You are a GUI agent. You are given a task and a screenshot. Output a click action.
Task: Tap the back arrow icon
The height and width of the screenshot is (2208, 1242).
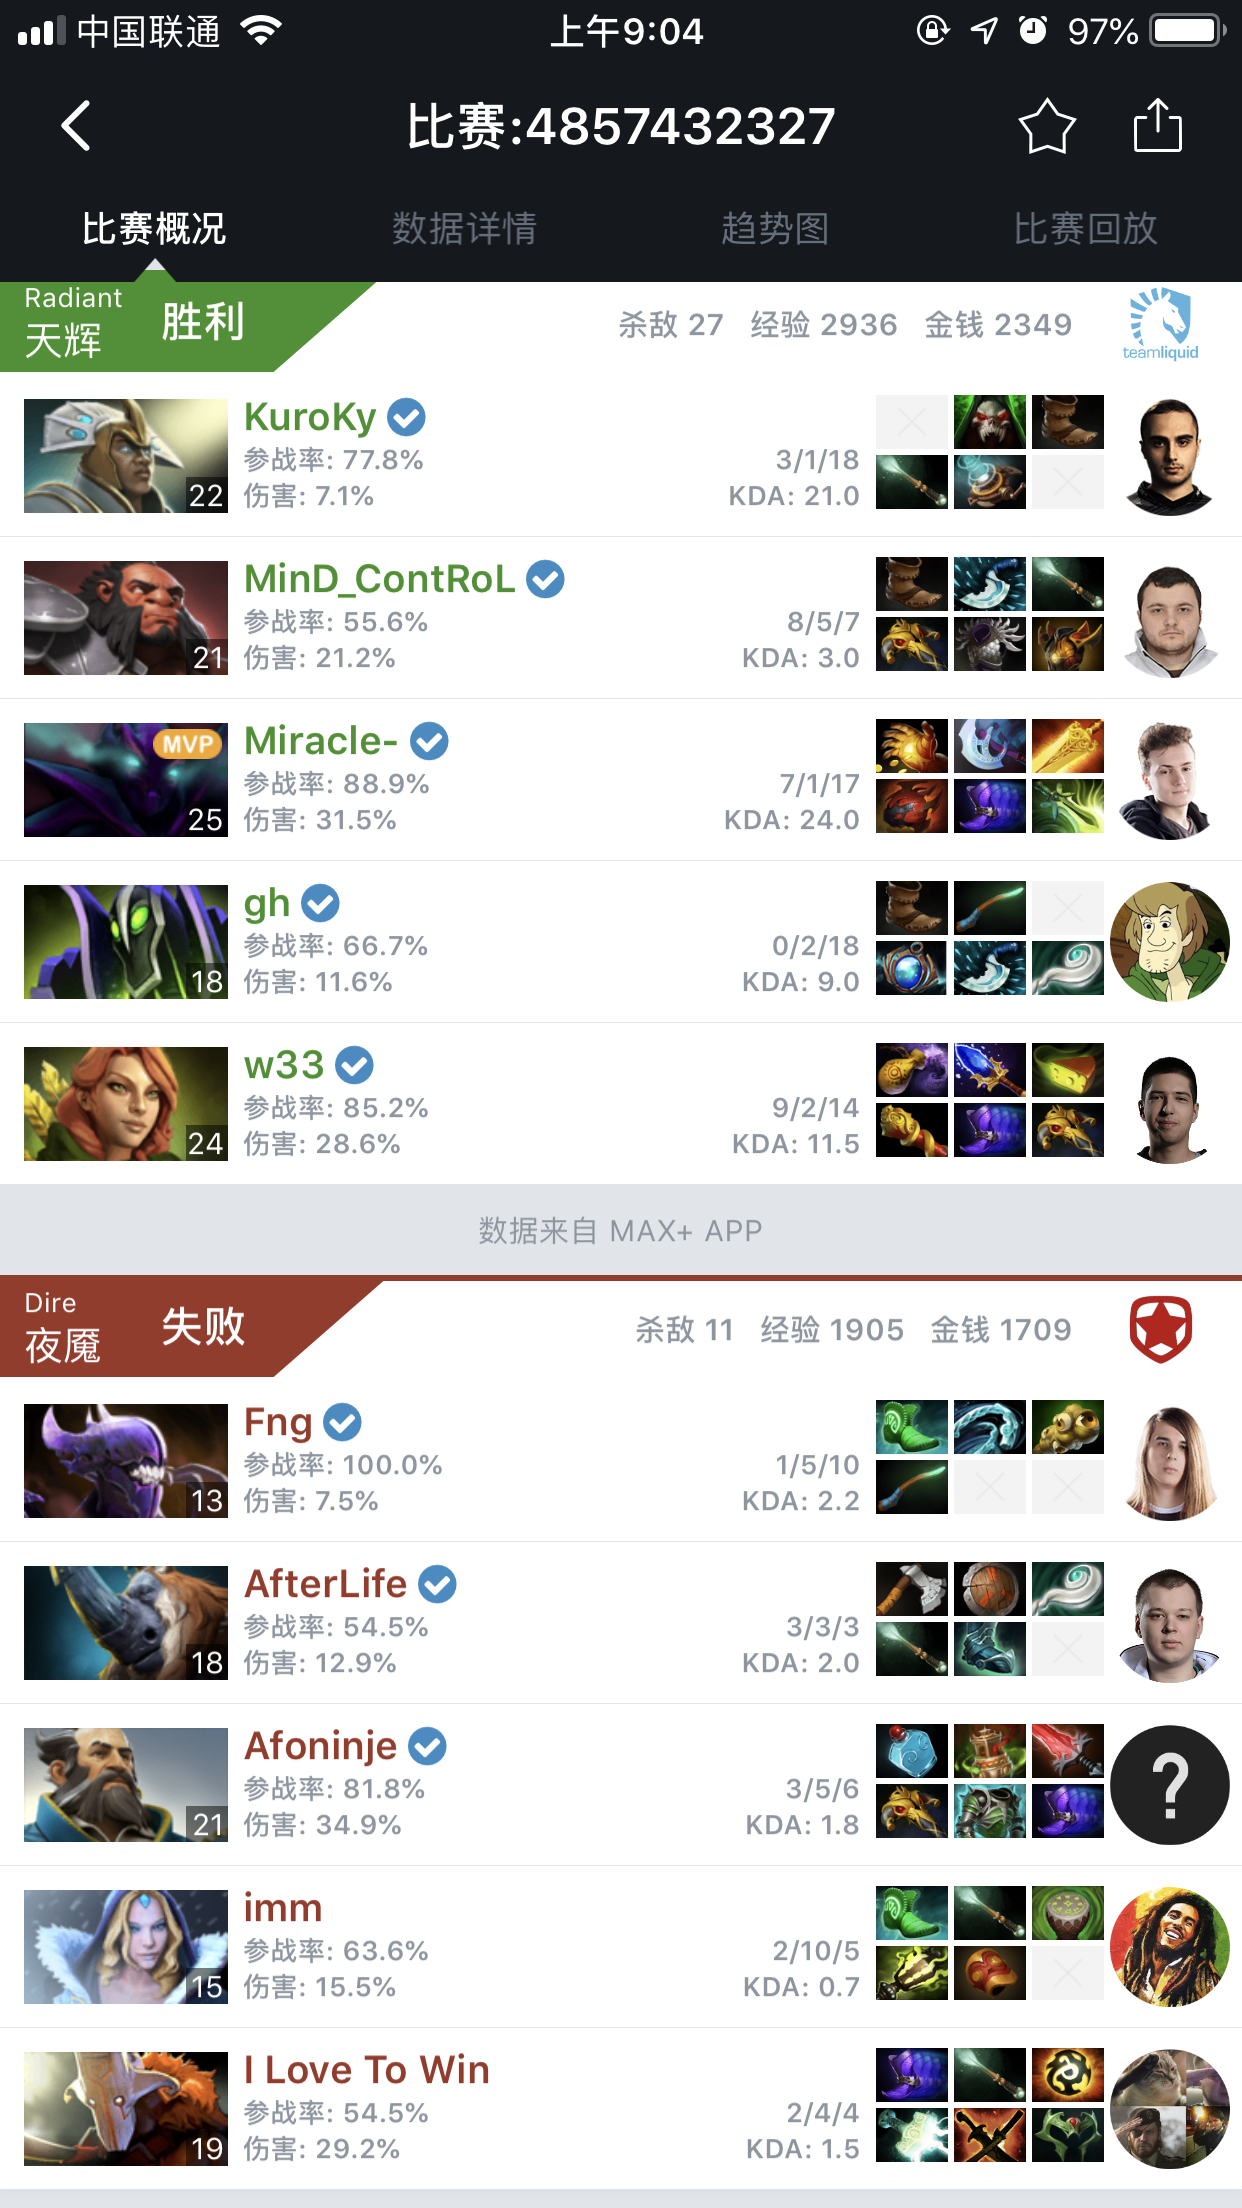(76, 126)
